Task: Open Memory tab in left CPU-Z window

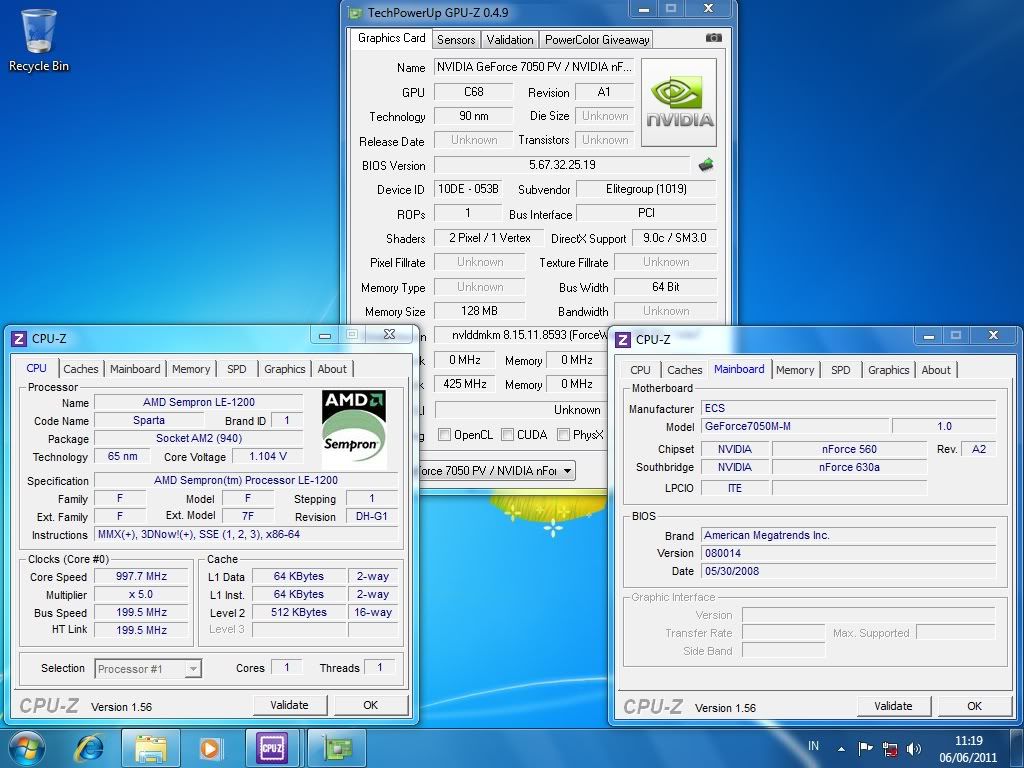Action: pyautogui.click(x=191, y=369)
